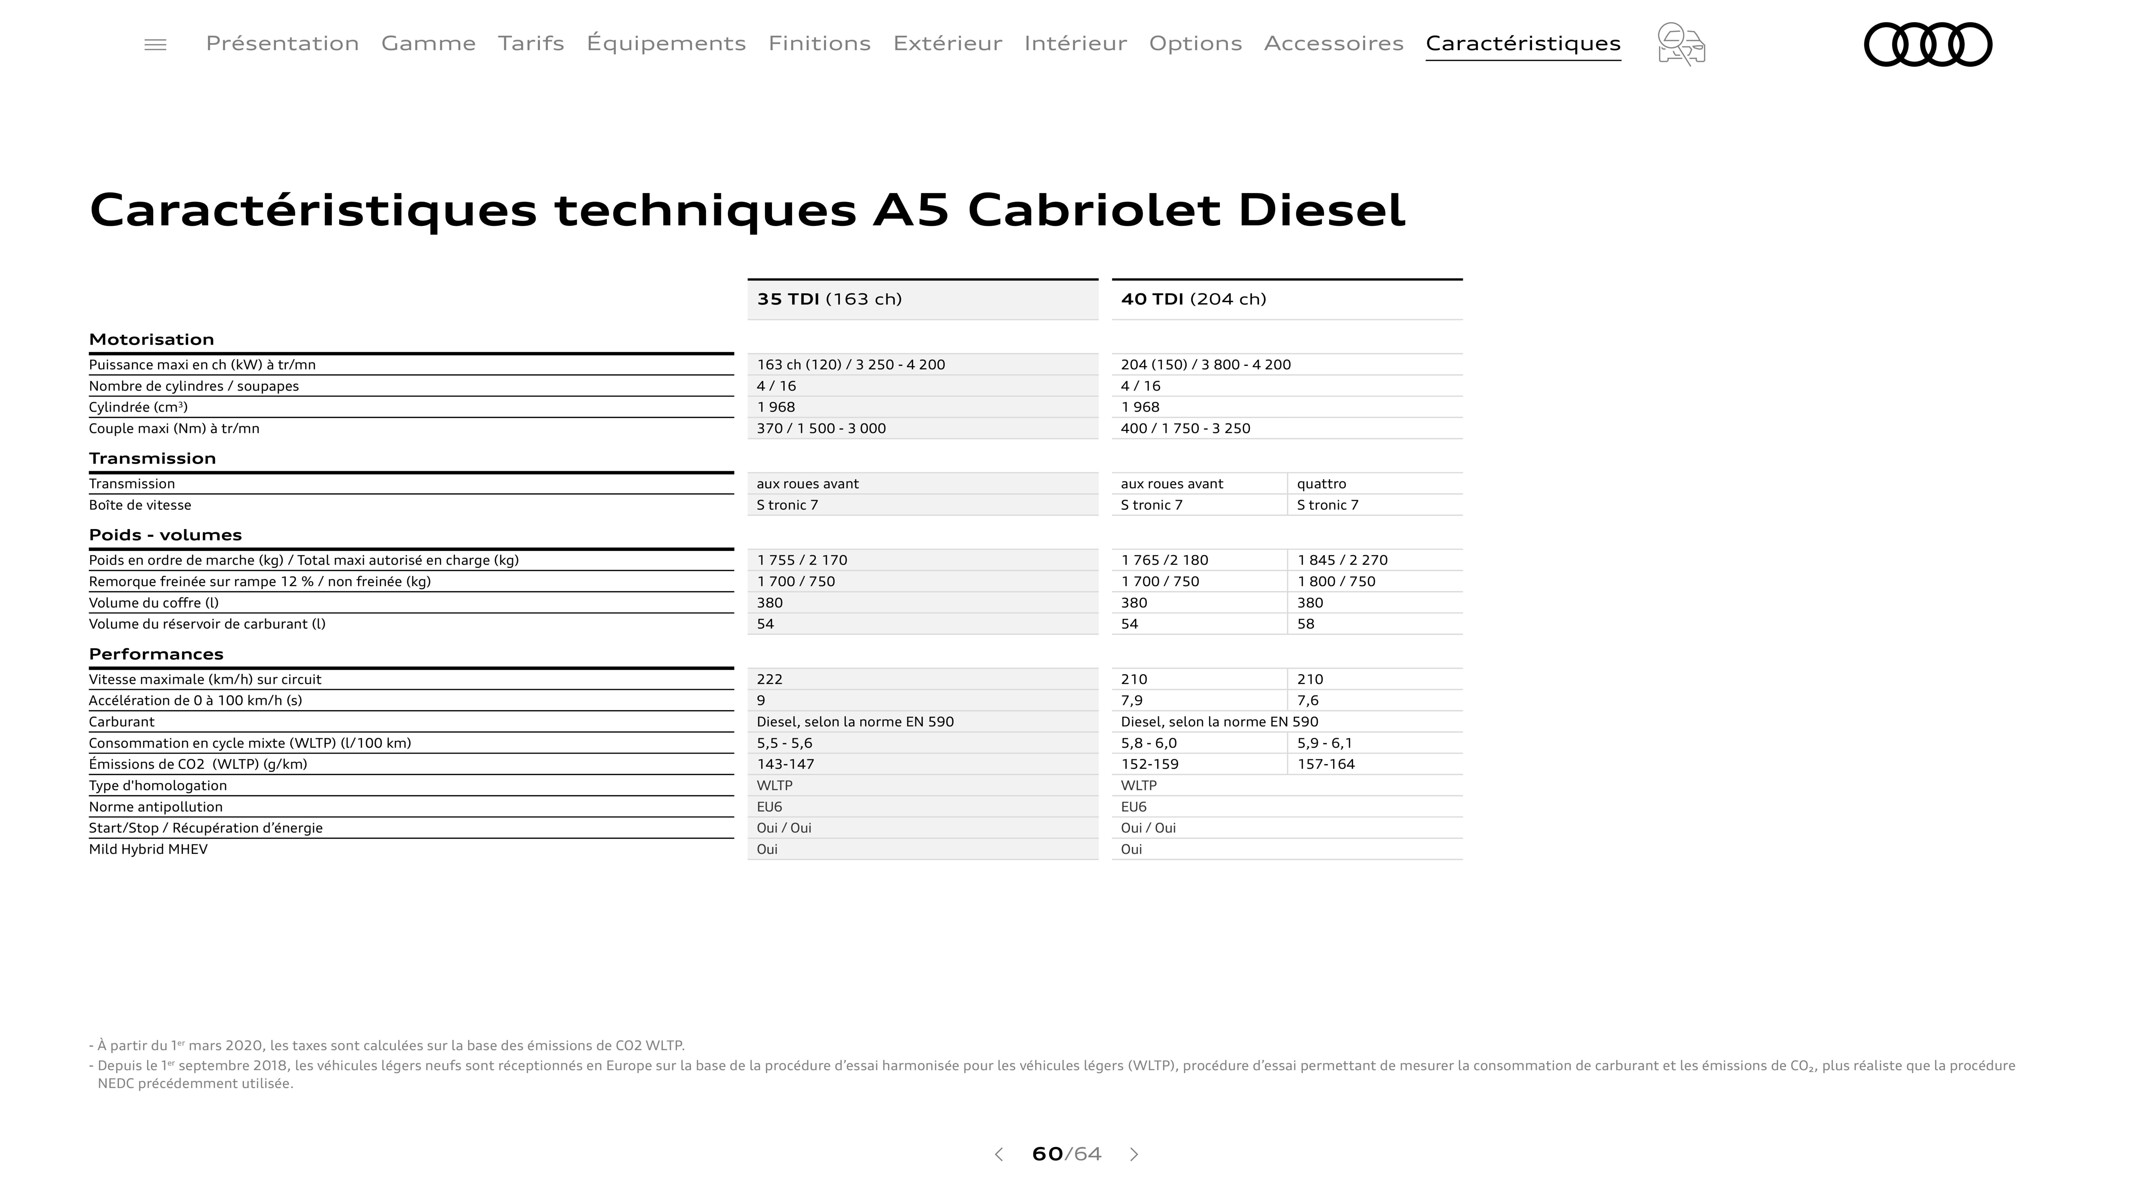Open the Finitions tab
Screen dimensions: 2133x1200
pyautogui.click(x=819, y=43)
